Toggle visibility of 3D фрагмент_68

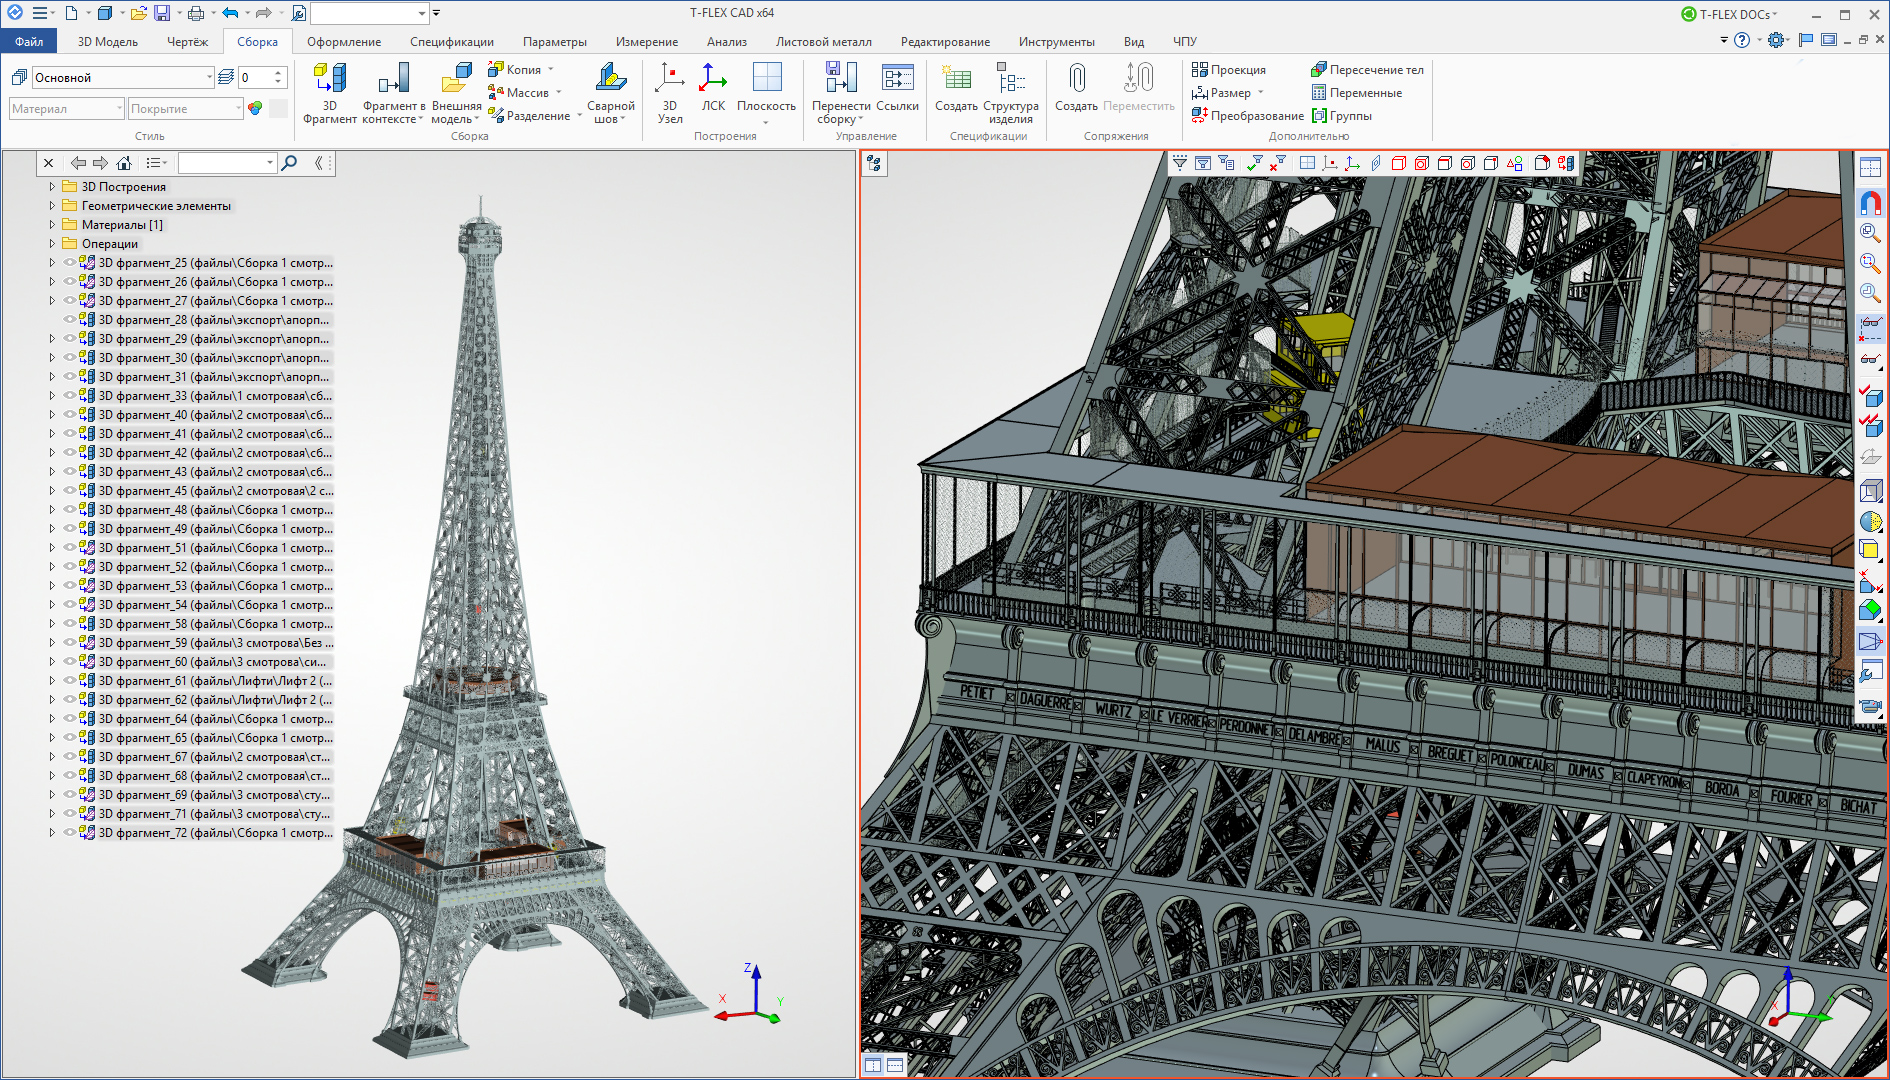[x=70, y=775]
